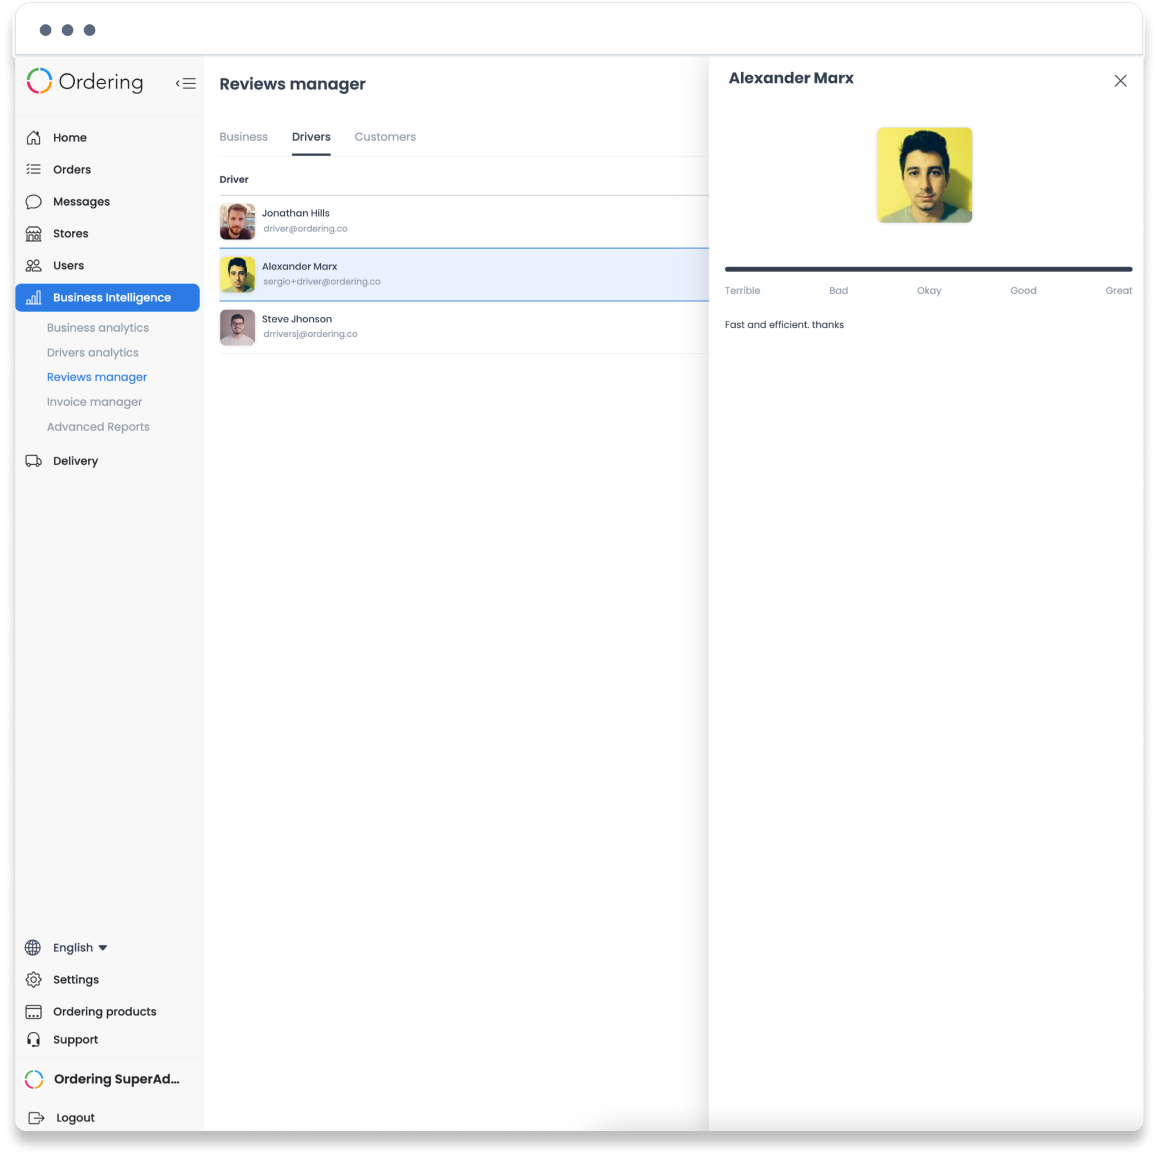Viewport: 1158px width, 1155px height.
Task: Click the Orders list icon
Action: click(x=33, y=169)
